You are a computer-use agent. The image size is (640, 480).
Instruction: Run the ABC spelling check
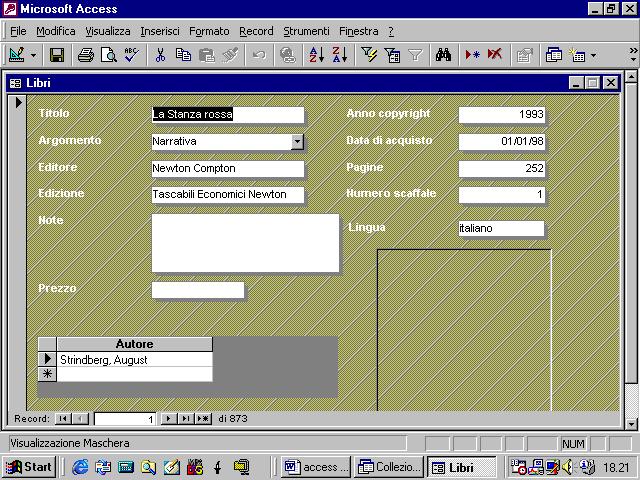click(132, 55)
